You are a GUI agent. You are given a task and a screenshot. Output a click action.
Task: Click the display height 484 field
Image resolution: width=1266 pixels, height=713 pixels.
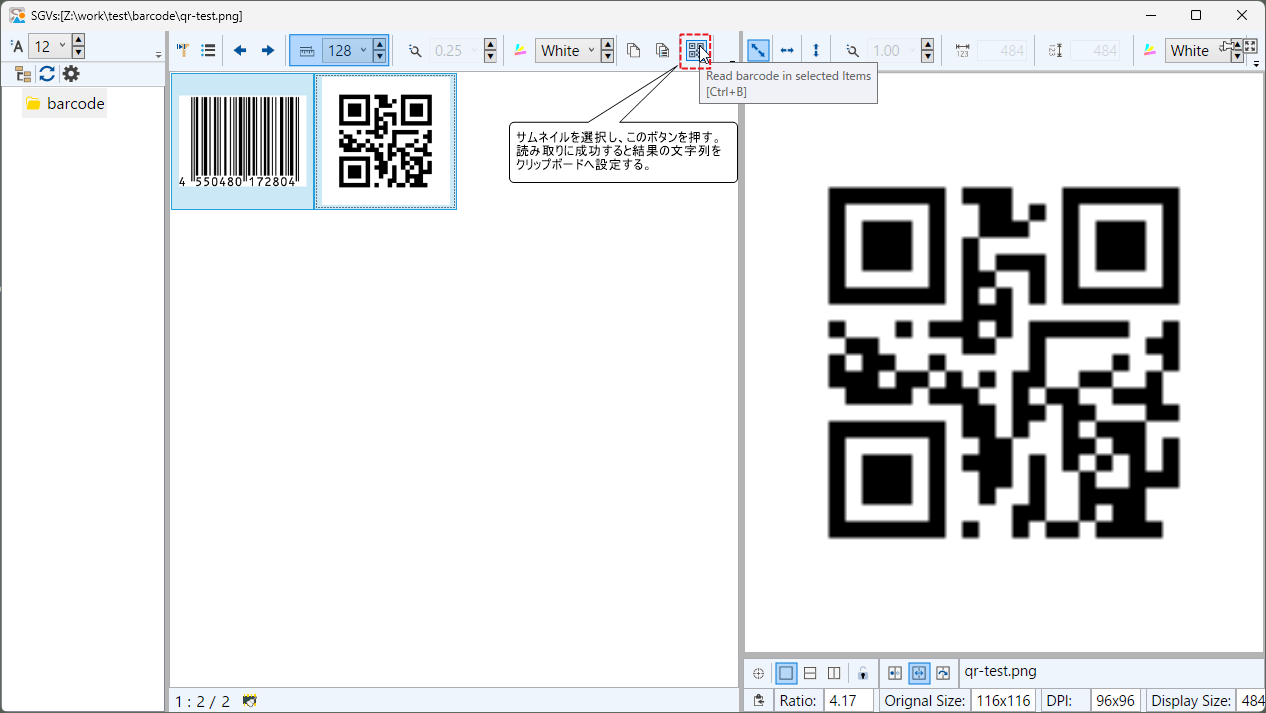[x=1095, y=50]
